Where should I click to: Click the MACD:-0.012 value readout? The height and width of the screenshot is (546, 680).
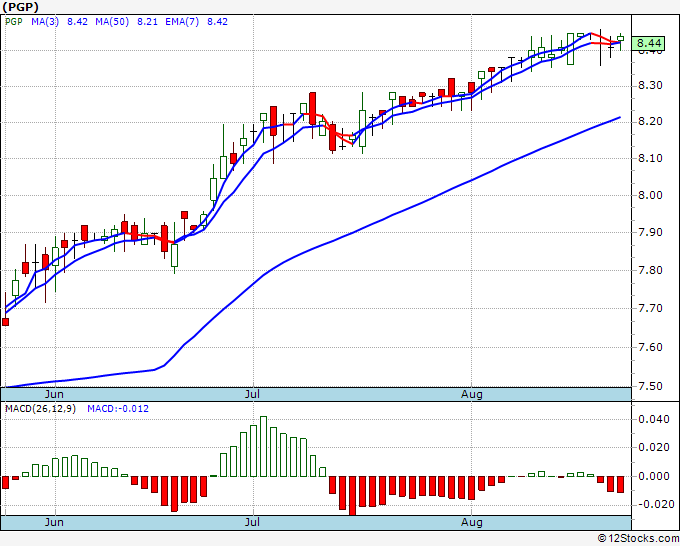click(x=118, y=409)
